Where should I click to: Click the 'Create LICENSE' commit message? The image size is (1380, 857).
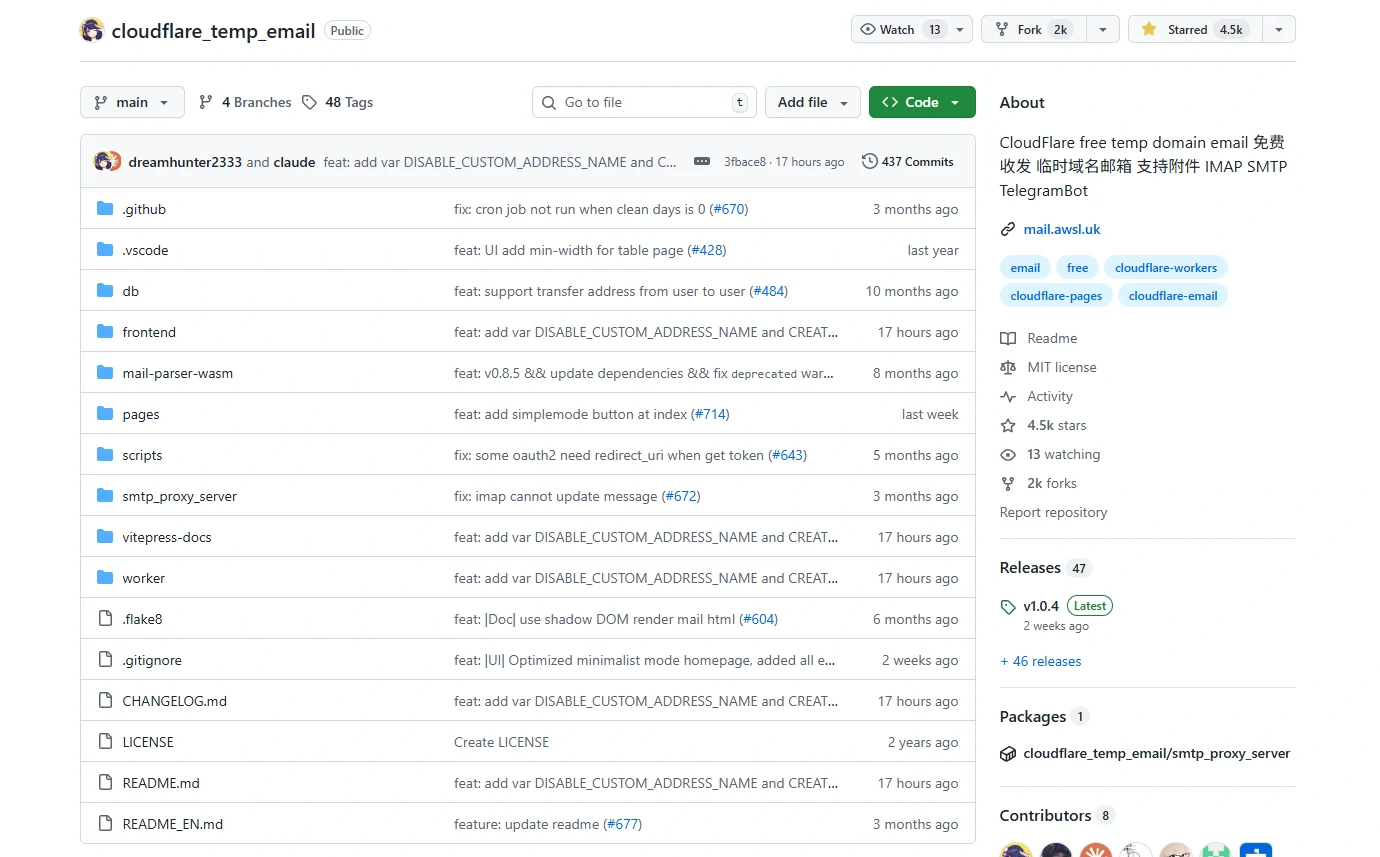[502, 742]
